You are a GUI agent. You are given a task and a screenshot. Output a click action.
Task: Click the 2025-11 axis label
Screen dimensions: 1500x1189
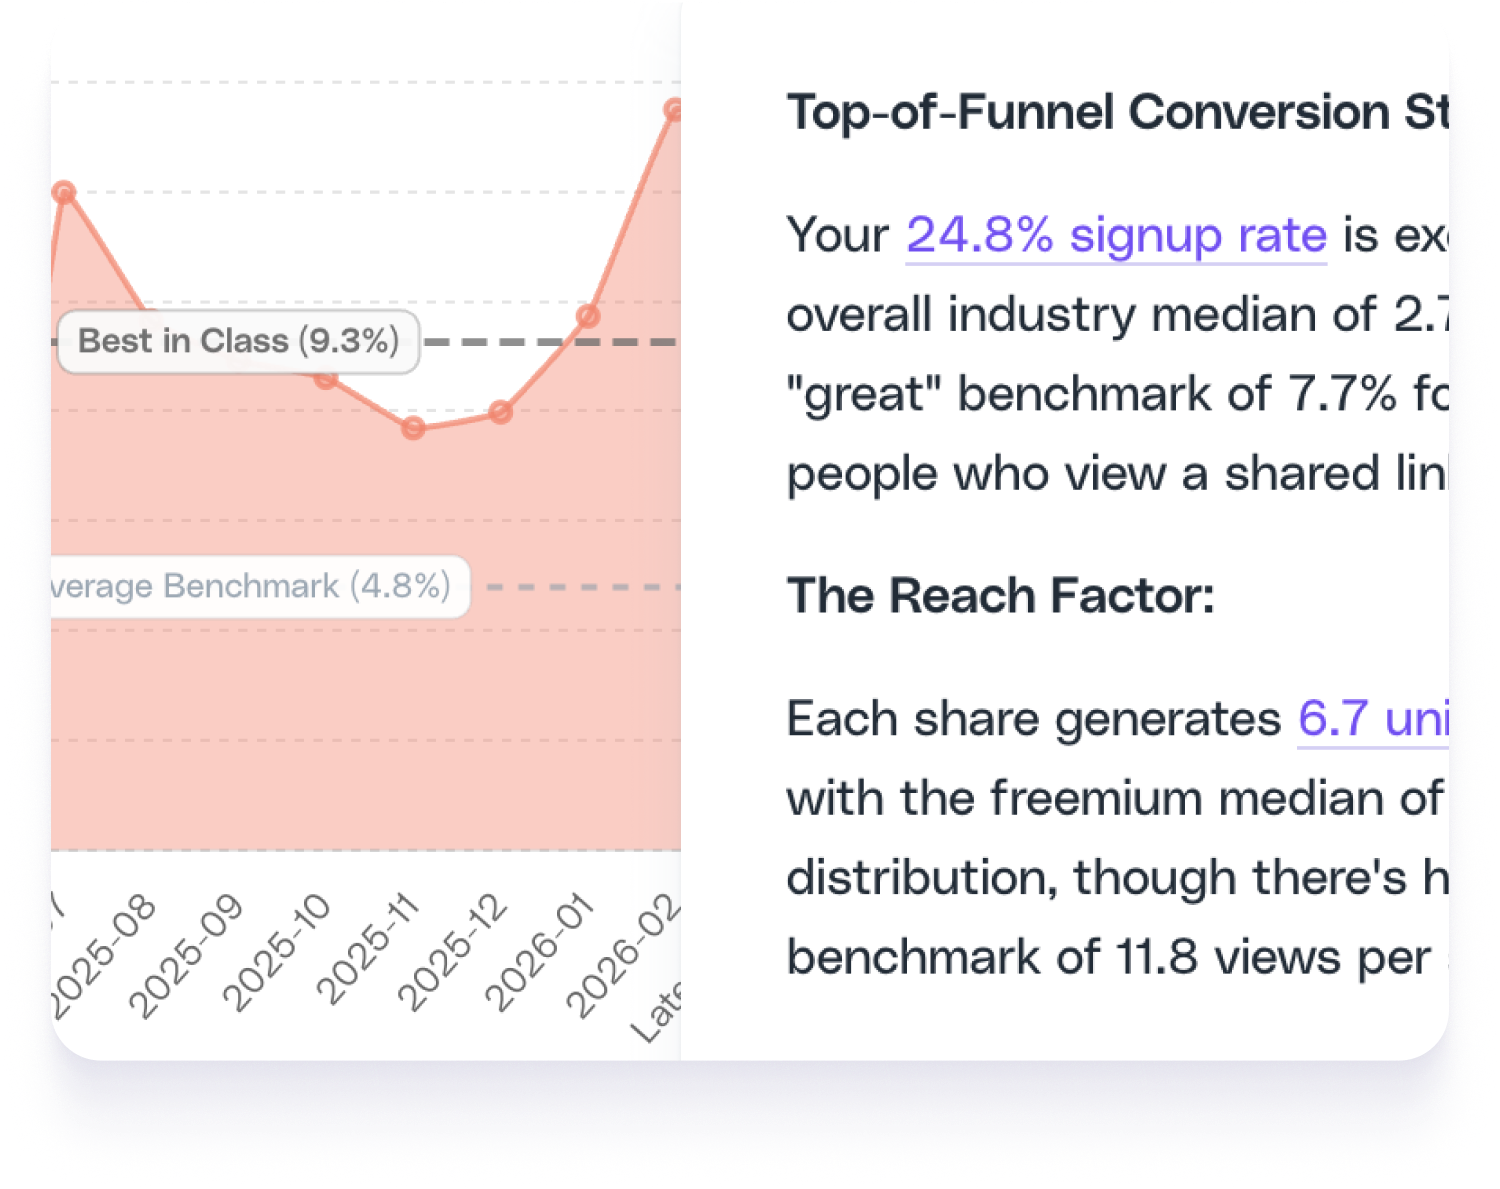[369, 948]
